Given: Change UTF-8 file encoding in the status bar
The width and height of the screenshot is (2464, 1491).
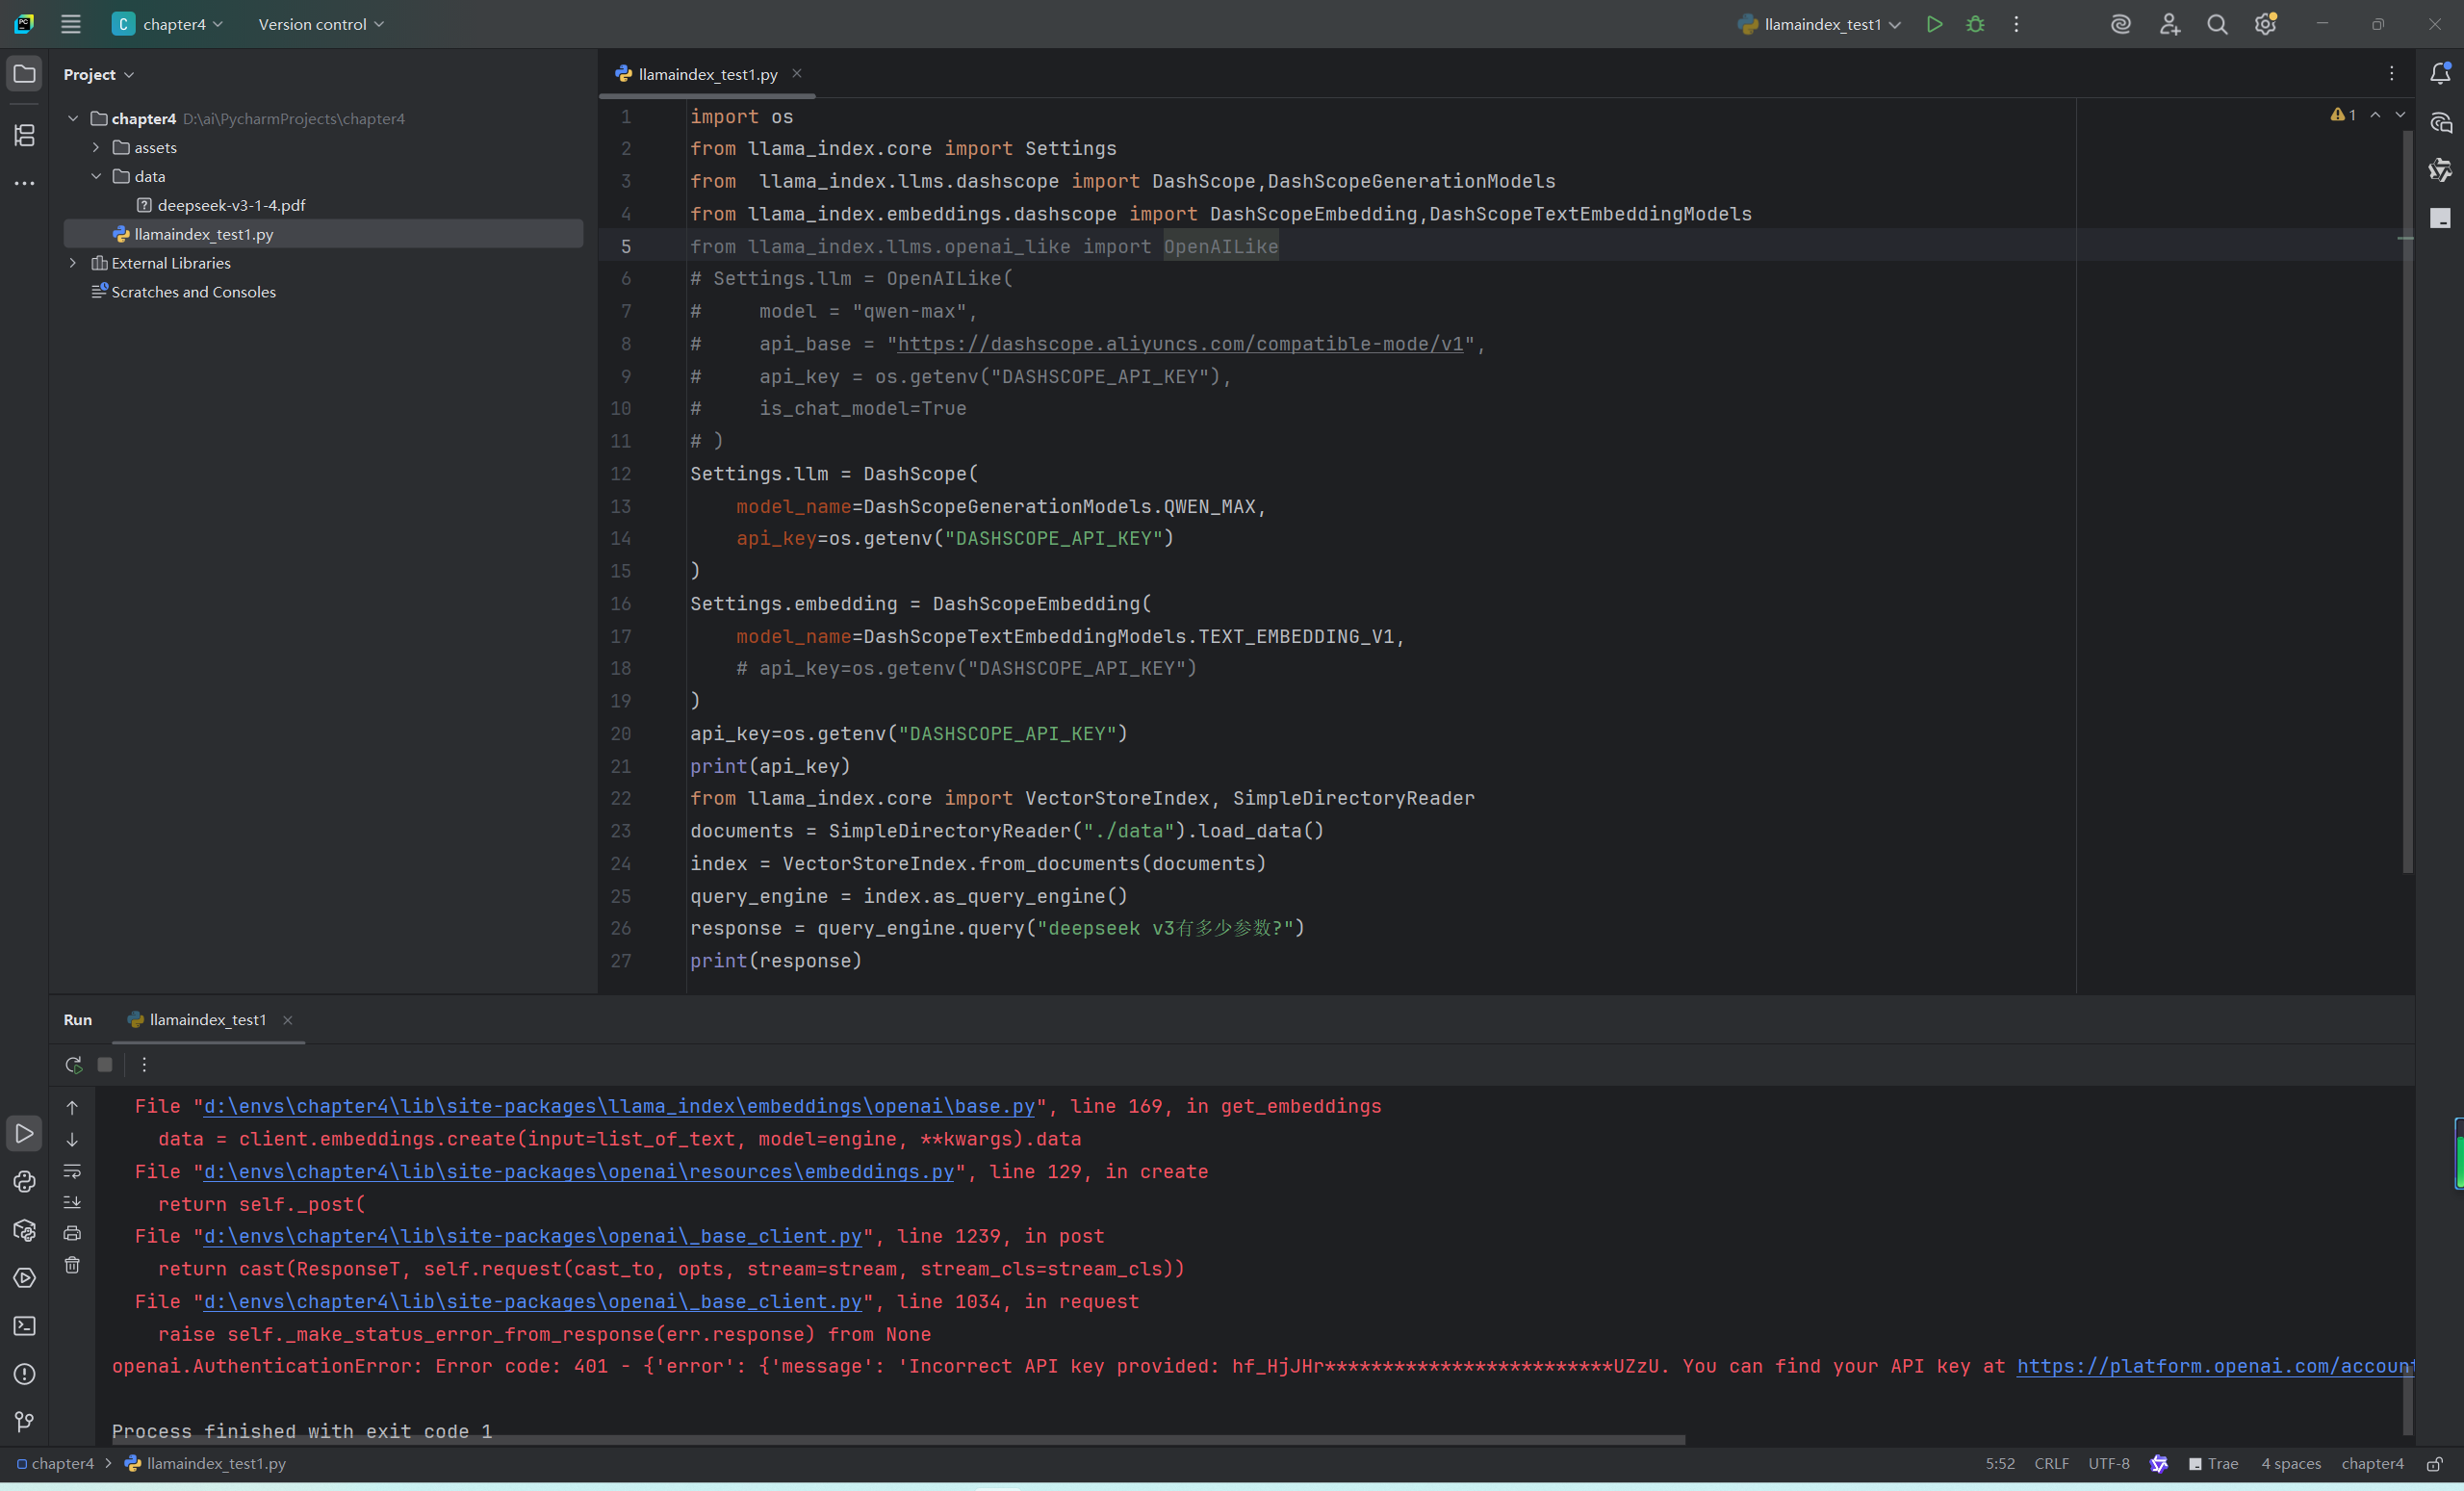Looking at the screenshot, I should pyautogui.click(x=2109, y=1464).
